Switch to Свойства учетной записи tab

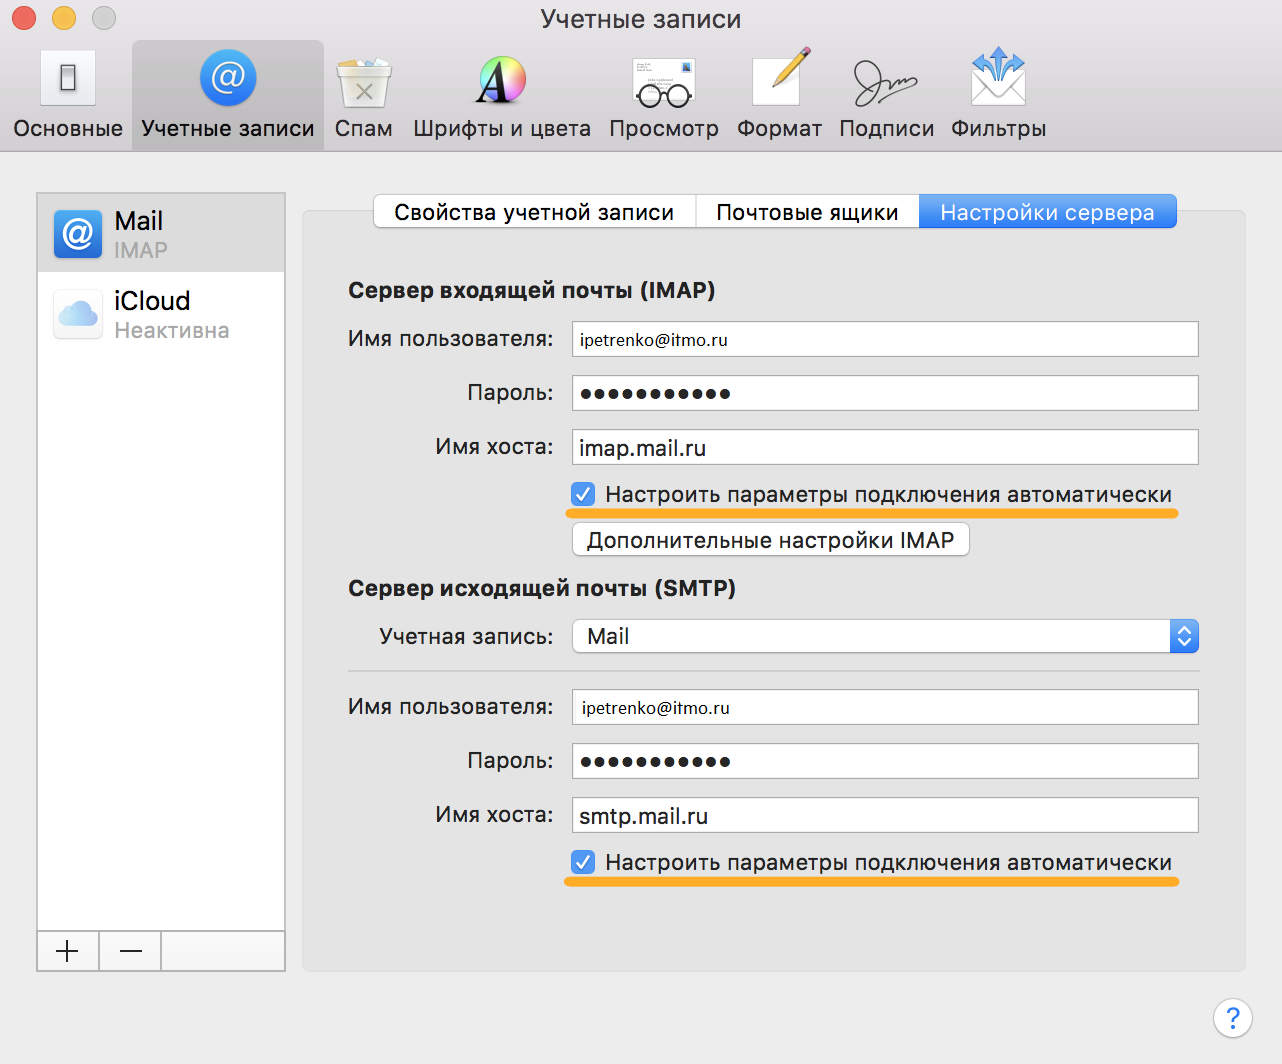(x=534, y=212)
